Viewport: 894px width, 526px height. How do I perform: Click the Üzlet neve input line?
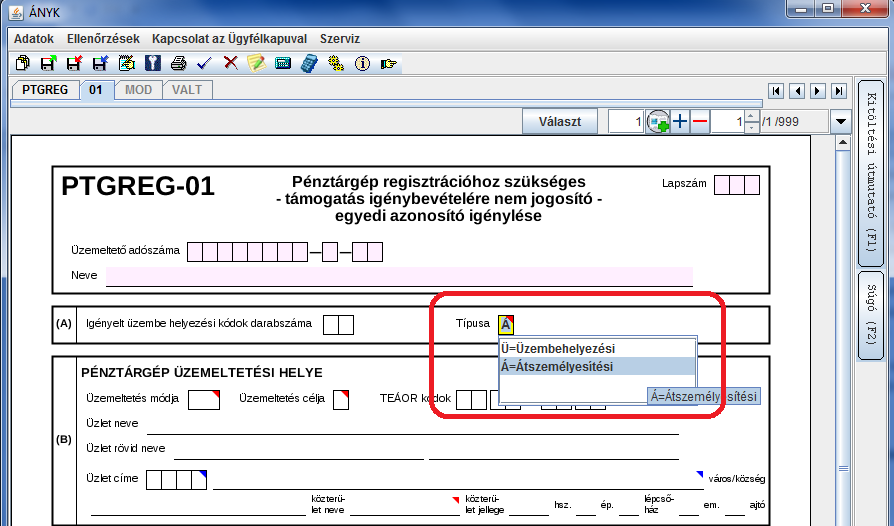pos(412,425)
